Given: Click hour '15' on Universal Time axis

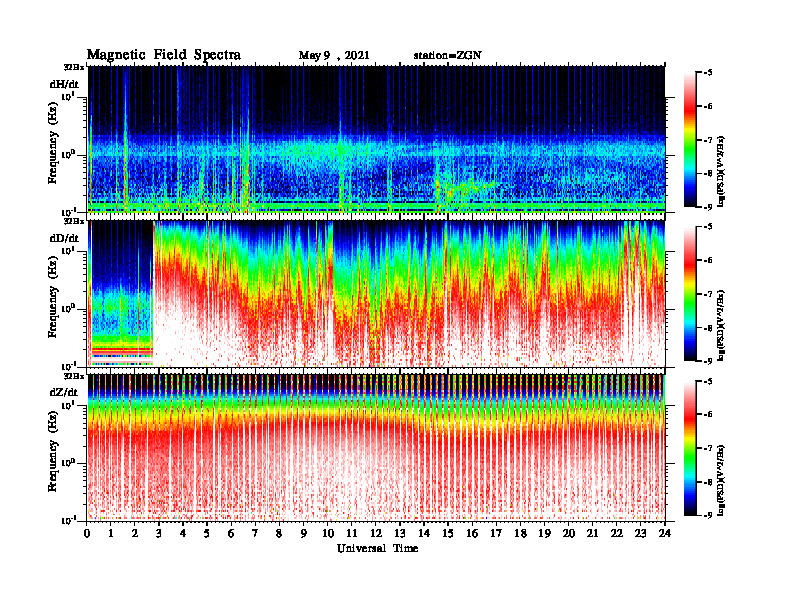Looking at the screenshot, I should (x=448, y=534).
